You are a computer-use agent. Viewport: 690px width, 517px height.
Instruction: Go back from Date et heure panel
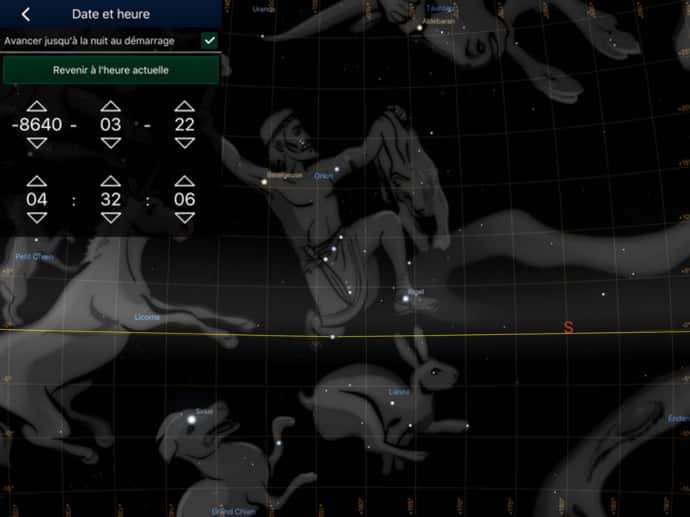click(26, 14)
